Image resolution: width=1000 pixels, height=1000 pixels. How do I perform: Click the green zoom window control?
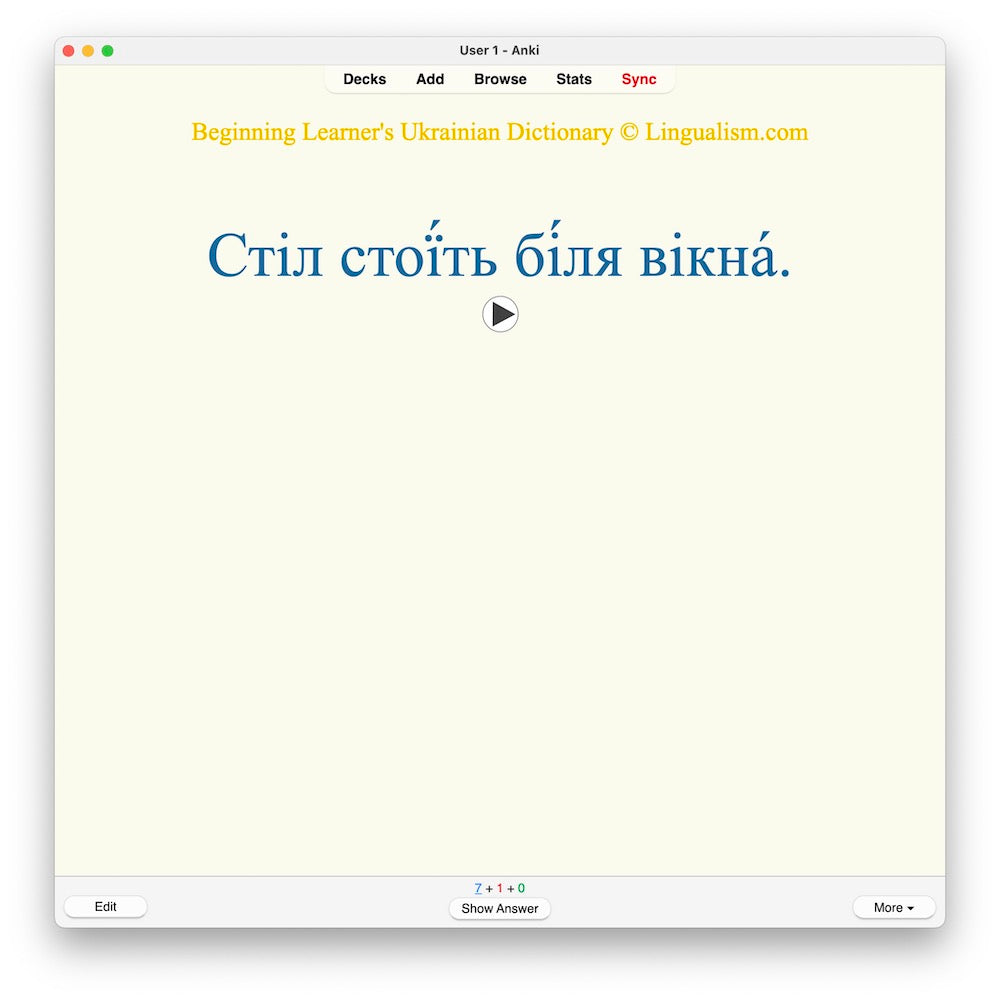108,49
